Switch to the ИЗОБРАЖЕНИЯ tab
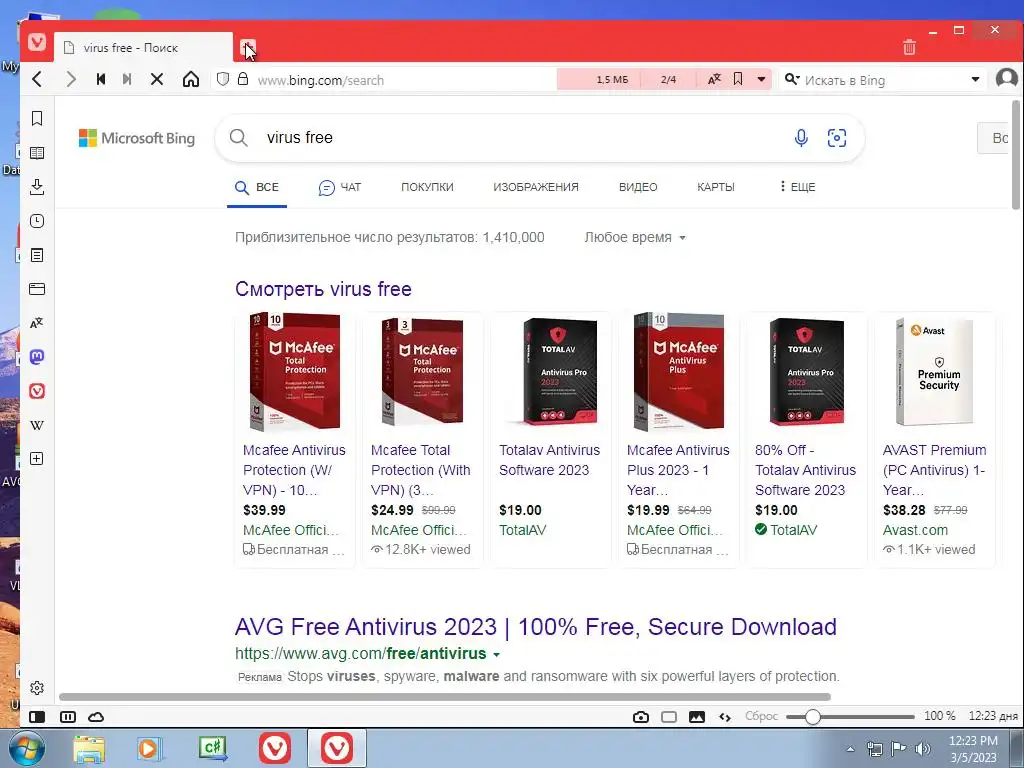The width and height of the screenshot is (1024, 768). [536, 187]
